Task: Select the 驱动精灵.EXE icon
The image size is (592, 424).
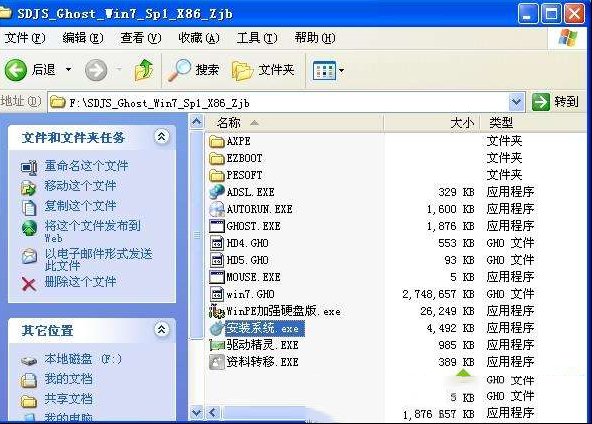Action: click(217, 345)
